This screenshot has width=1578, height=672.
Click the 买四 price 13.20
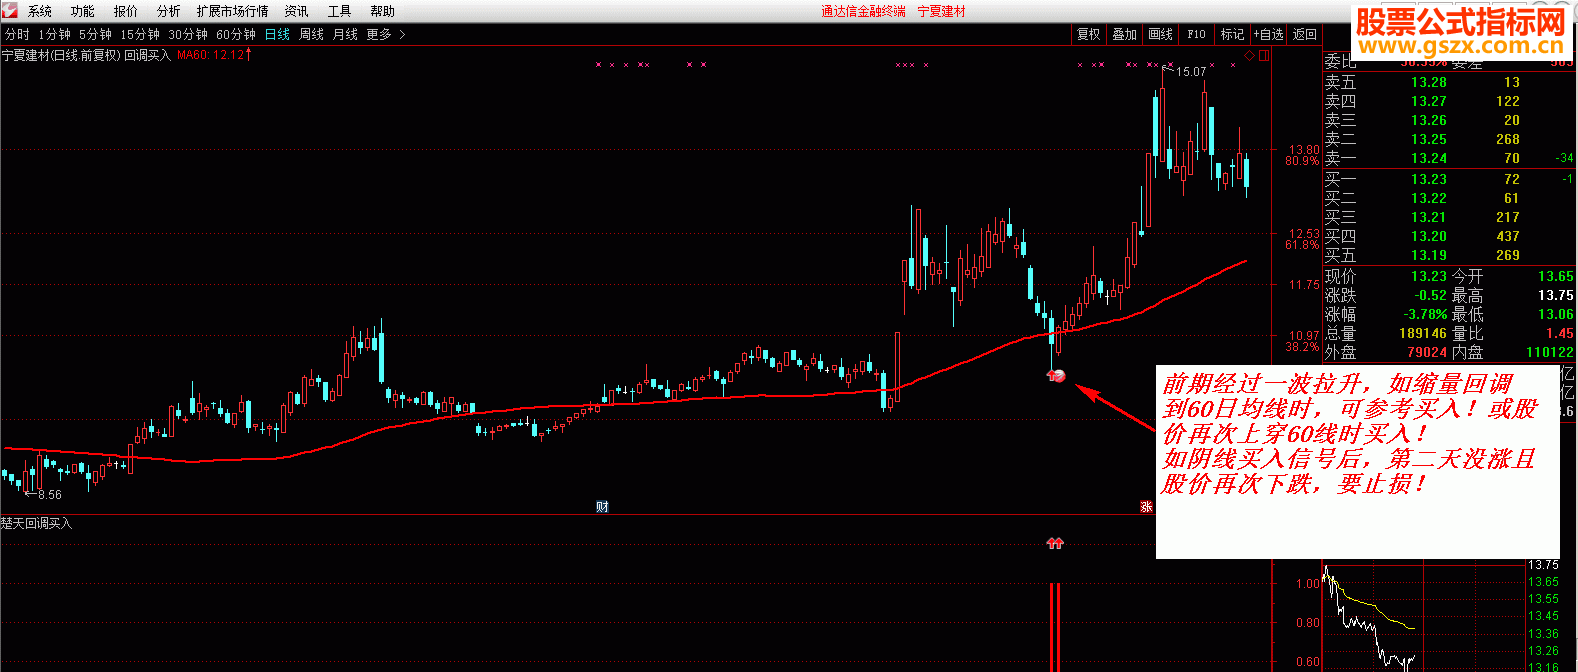(1428, 236)
